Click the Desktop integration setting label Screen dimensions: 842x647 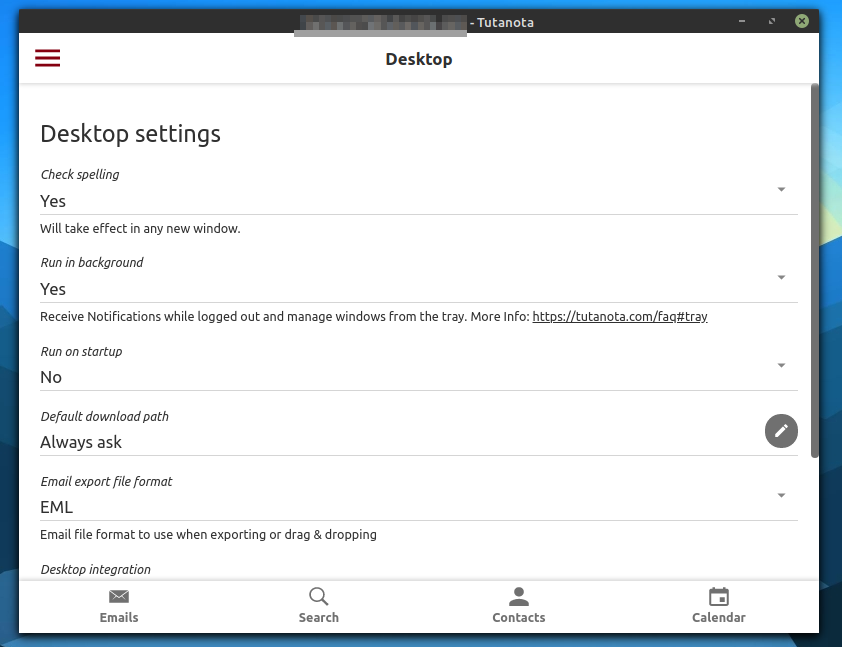tap(95, 569)
